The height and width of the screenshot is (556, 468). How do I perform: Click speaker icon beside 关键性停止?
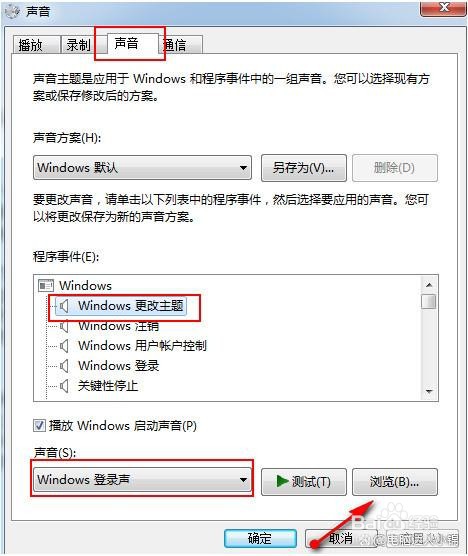tap(64, 386)
